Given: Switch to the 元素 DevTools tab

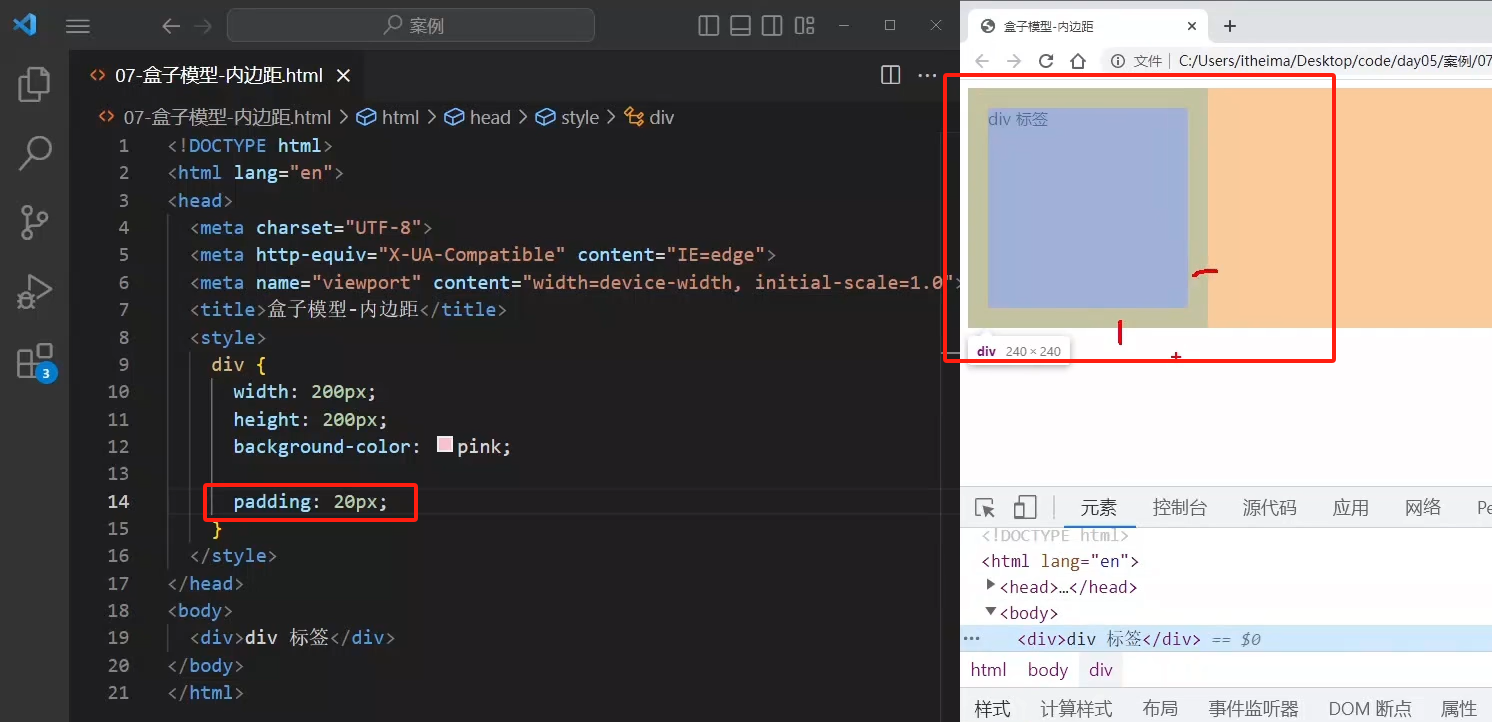Looking at the screenshot, I should pos(1099,507).
